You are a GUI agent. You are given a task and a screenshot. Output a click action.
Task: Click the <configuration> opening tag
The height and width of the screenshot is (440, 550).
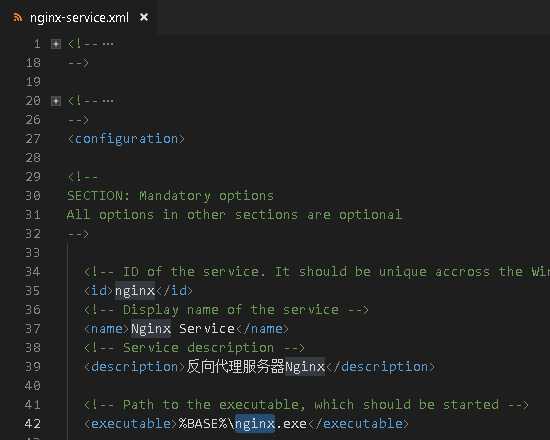coord(126,139)
